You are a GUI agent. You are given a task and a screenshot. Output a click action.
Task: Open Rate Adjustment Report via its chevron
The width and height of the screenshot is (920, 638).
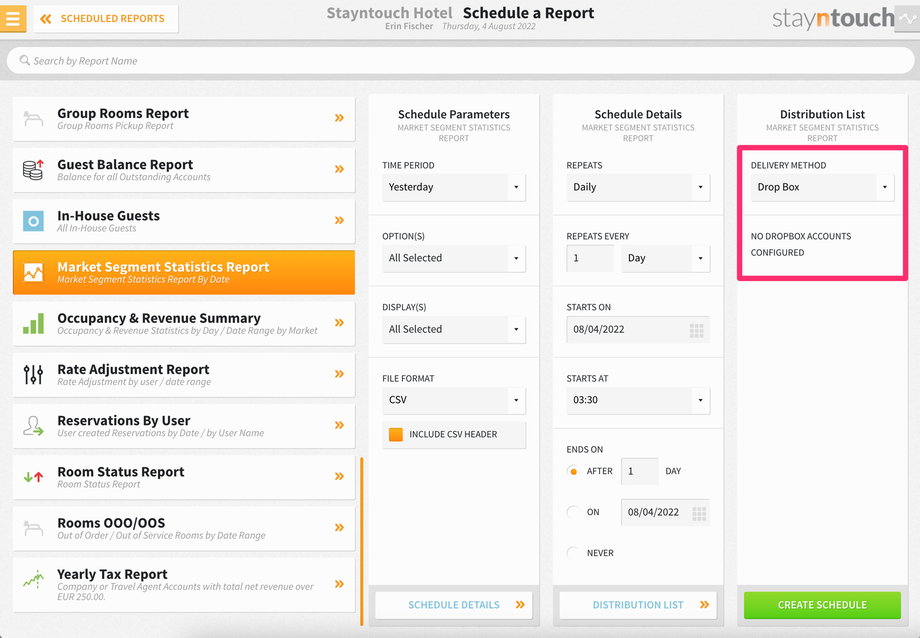[339, 374]
